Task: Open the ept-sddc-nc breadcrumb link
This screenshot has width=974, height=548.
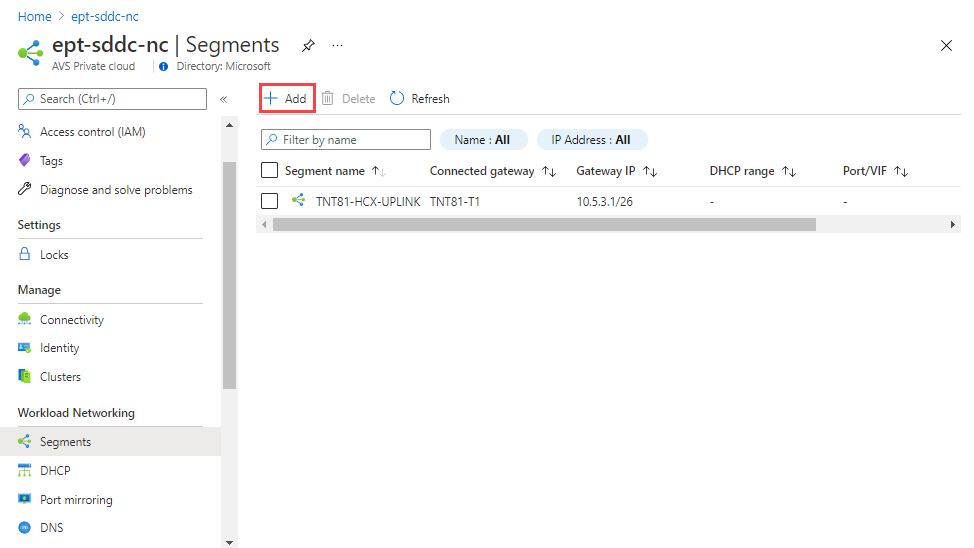Action: click(105, 17)
